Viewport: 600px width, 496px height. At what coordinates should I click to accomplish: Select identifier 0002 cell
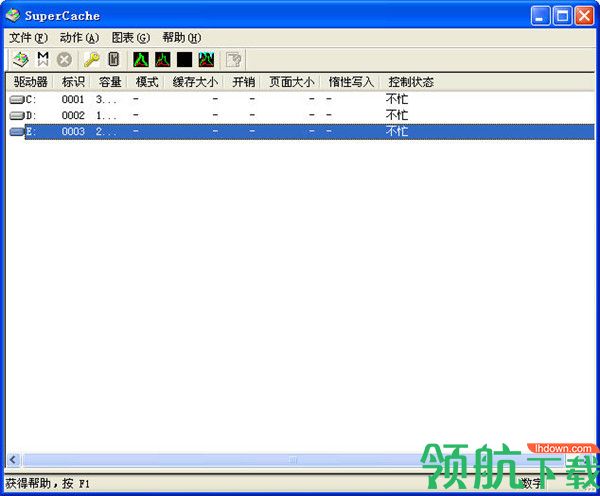coord(73,115)
